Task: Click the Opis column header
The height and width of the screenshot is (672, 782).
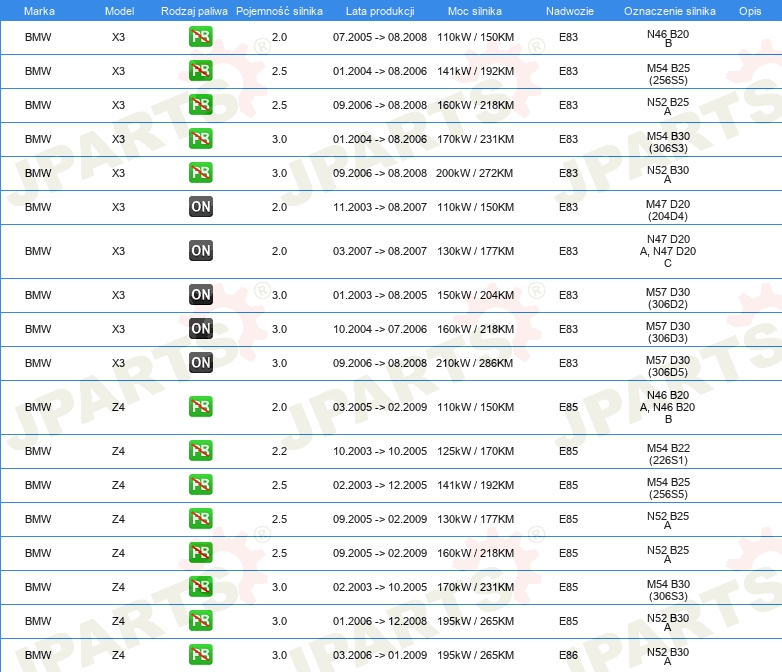Action: pyautogui.click(x=750, y=11)
